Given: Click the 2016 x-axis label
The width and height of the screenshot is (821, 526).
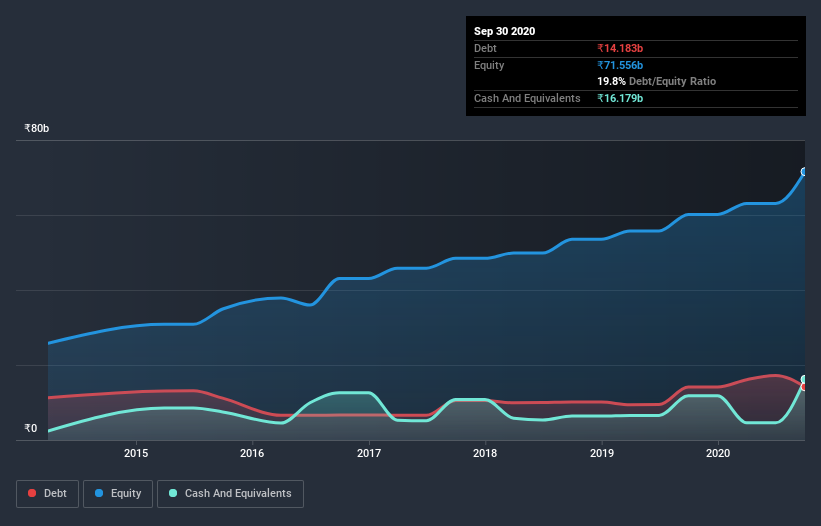Looking at the screenshot, I should tap(252, 453).
